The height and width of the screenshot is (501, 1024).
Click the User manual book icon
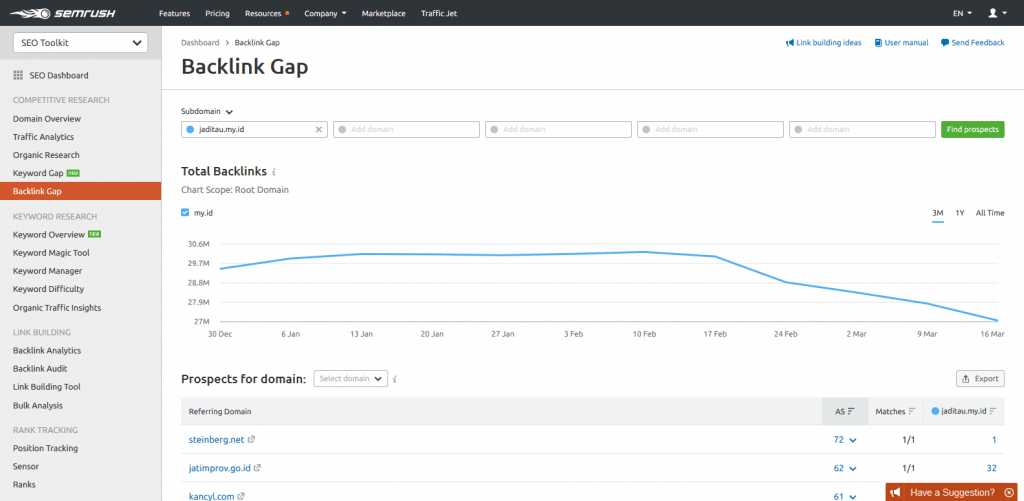[x=878, y=42]
